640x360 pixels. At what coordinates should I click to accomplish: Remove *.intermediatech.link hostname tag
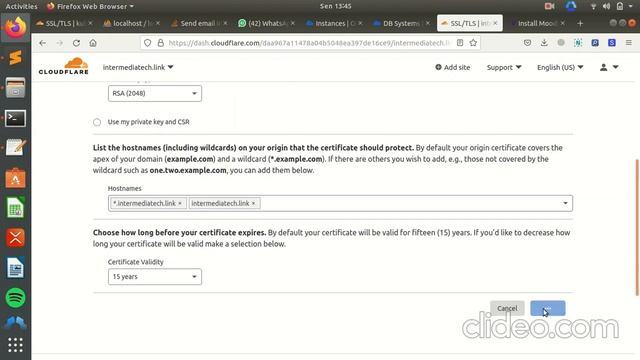click(180, 203)
